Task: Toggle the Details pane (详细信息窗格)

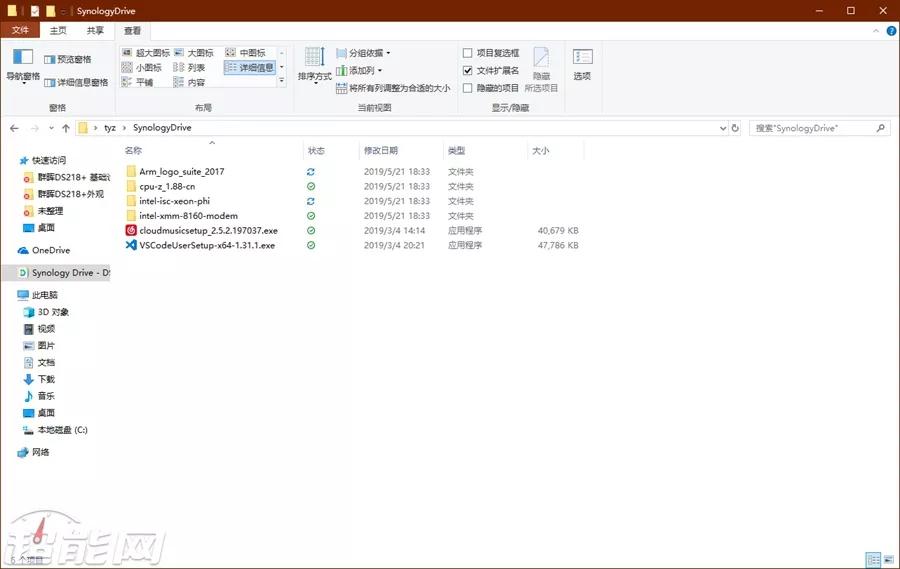Action: [x=76, y=83]
